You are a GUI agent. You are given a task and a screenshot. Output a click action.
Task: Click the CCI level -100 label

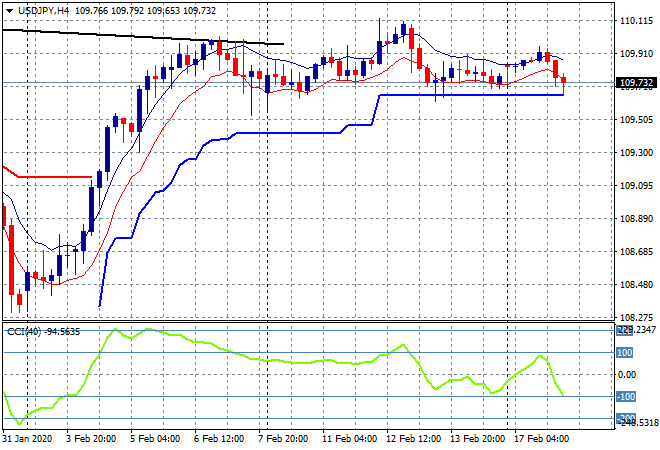pyautogui.click(x=626, y=397)
